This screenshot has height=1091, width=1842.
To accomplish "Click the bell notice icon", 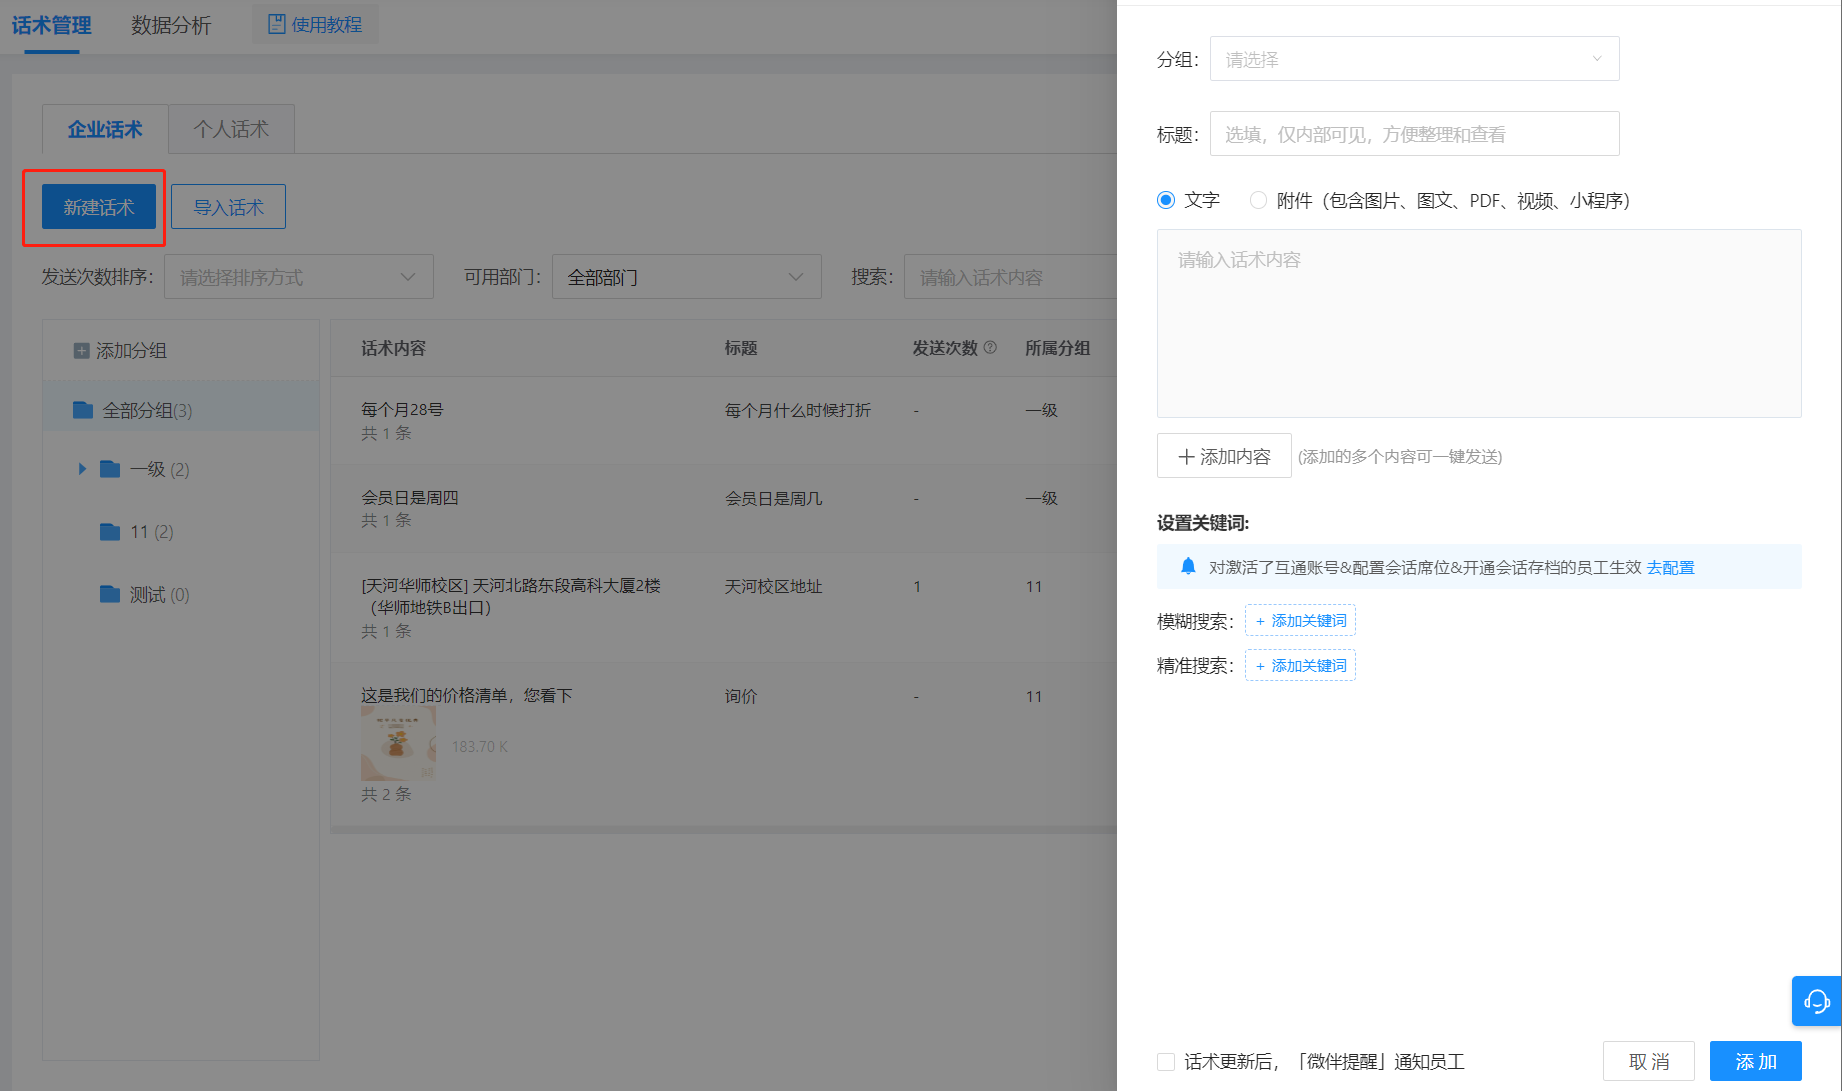I will coord(1188,566).
